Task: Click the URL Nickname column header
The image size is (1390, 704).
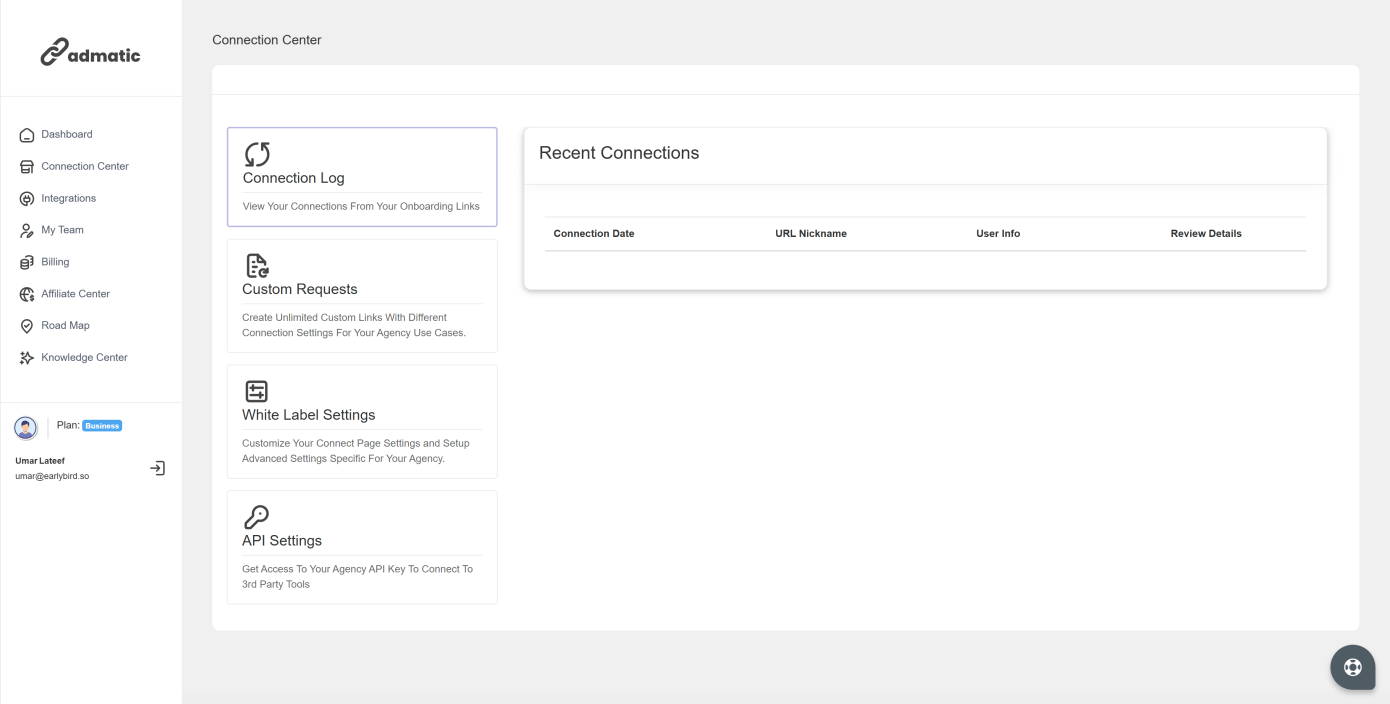Action: 811,234
